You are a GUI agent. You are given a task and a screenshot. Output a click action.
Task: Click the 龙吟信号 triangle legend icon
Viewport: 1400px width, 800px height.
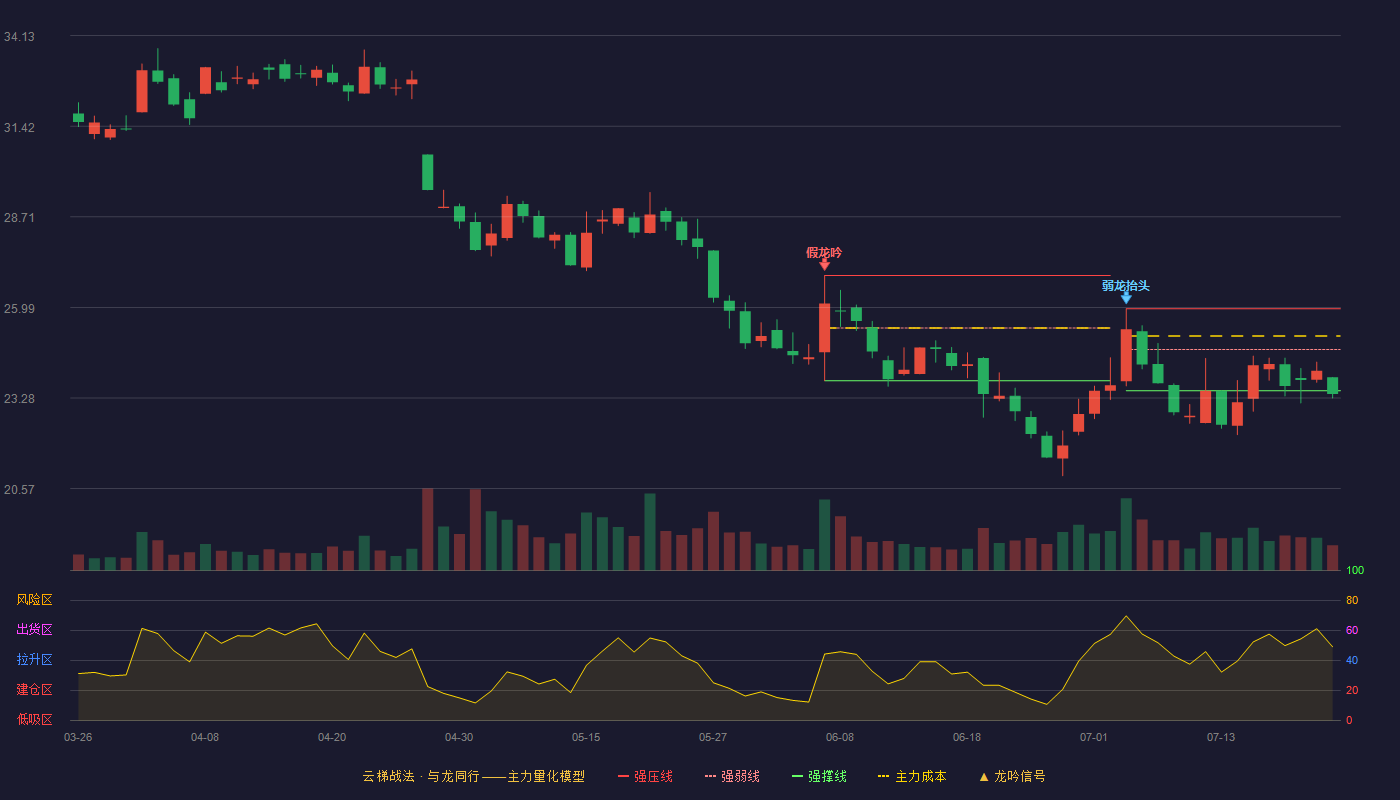pos(983,777)
